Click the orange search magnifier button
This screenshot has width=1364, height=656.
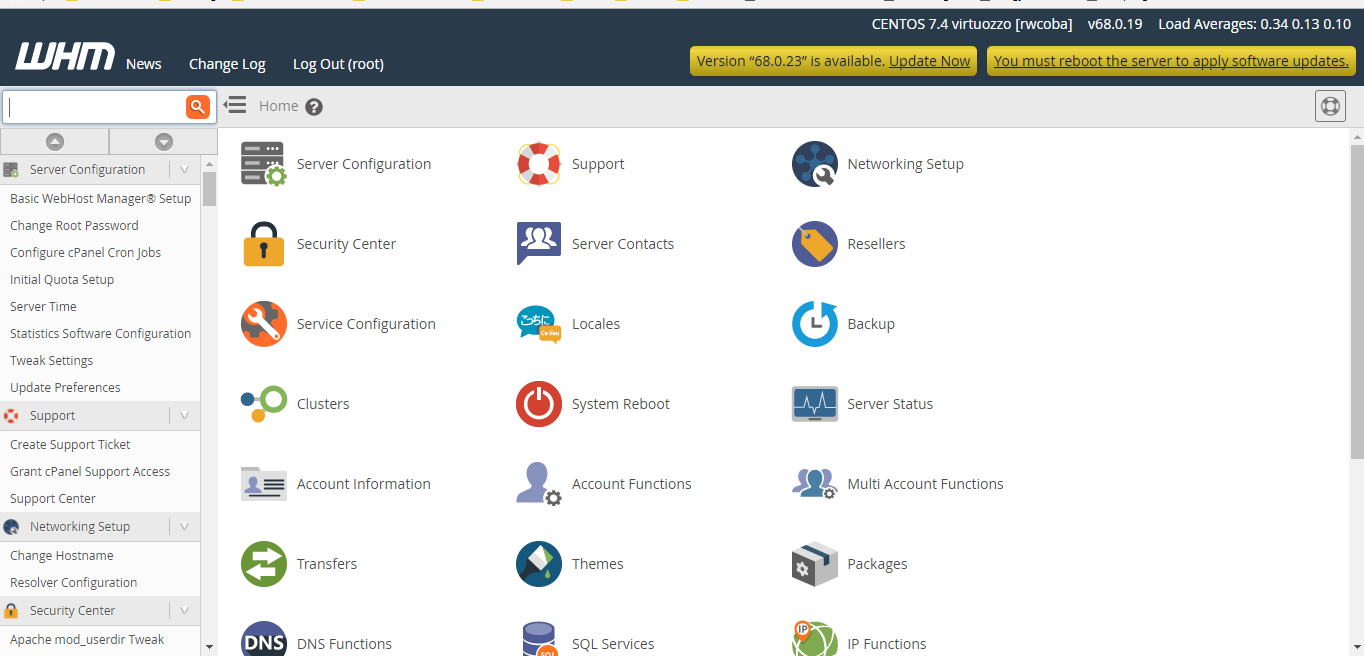[x=198, y=106]
